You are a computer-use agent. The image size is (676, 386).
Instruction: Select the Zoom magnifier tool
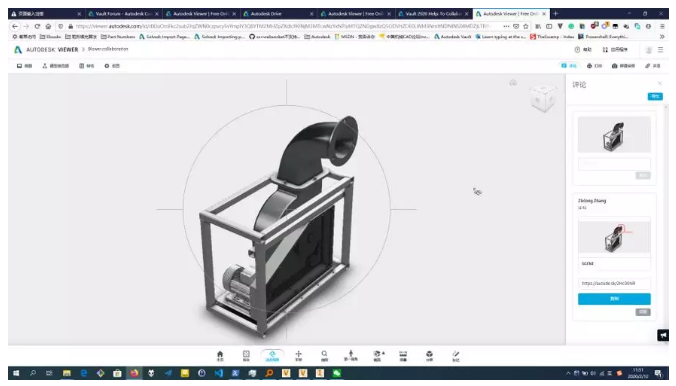point(324,356)
